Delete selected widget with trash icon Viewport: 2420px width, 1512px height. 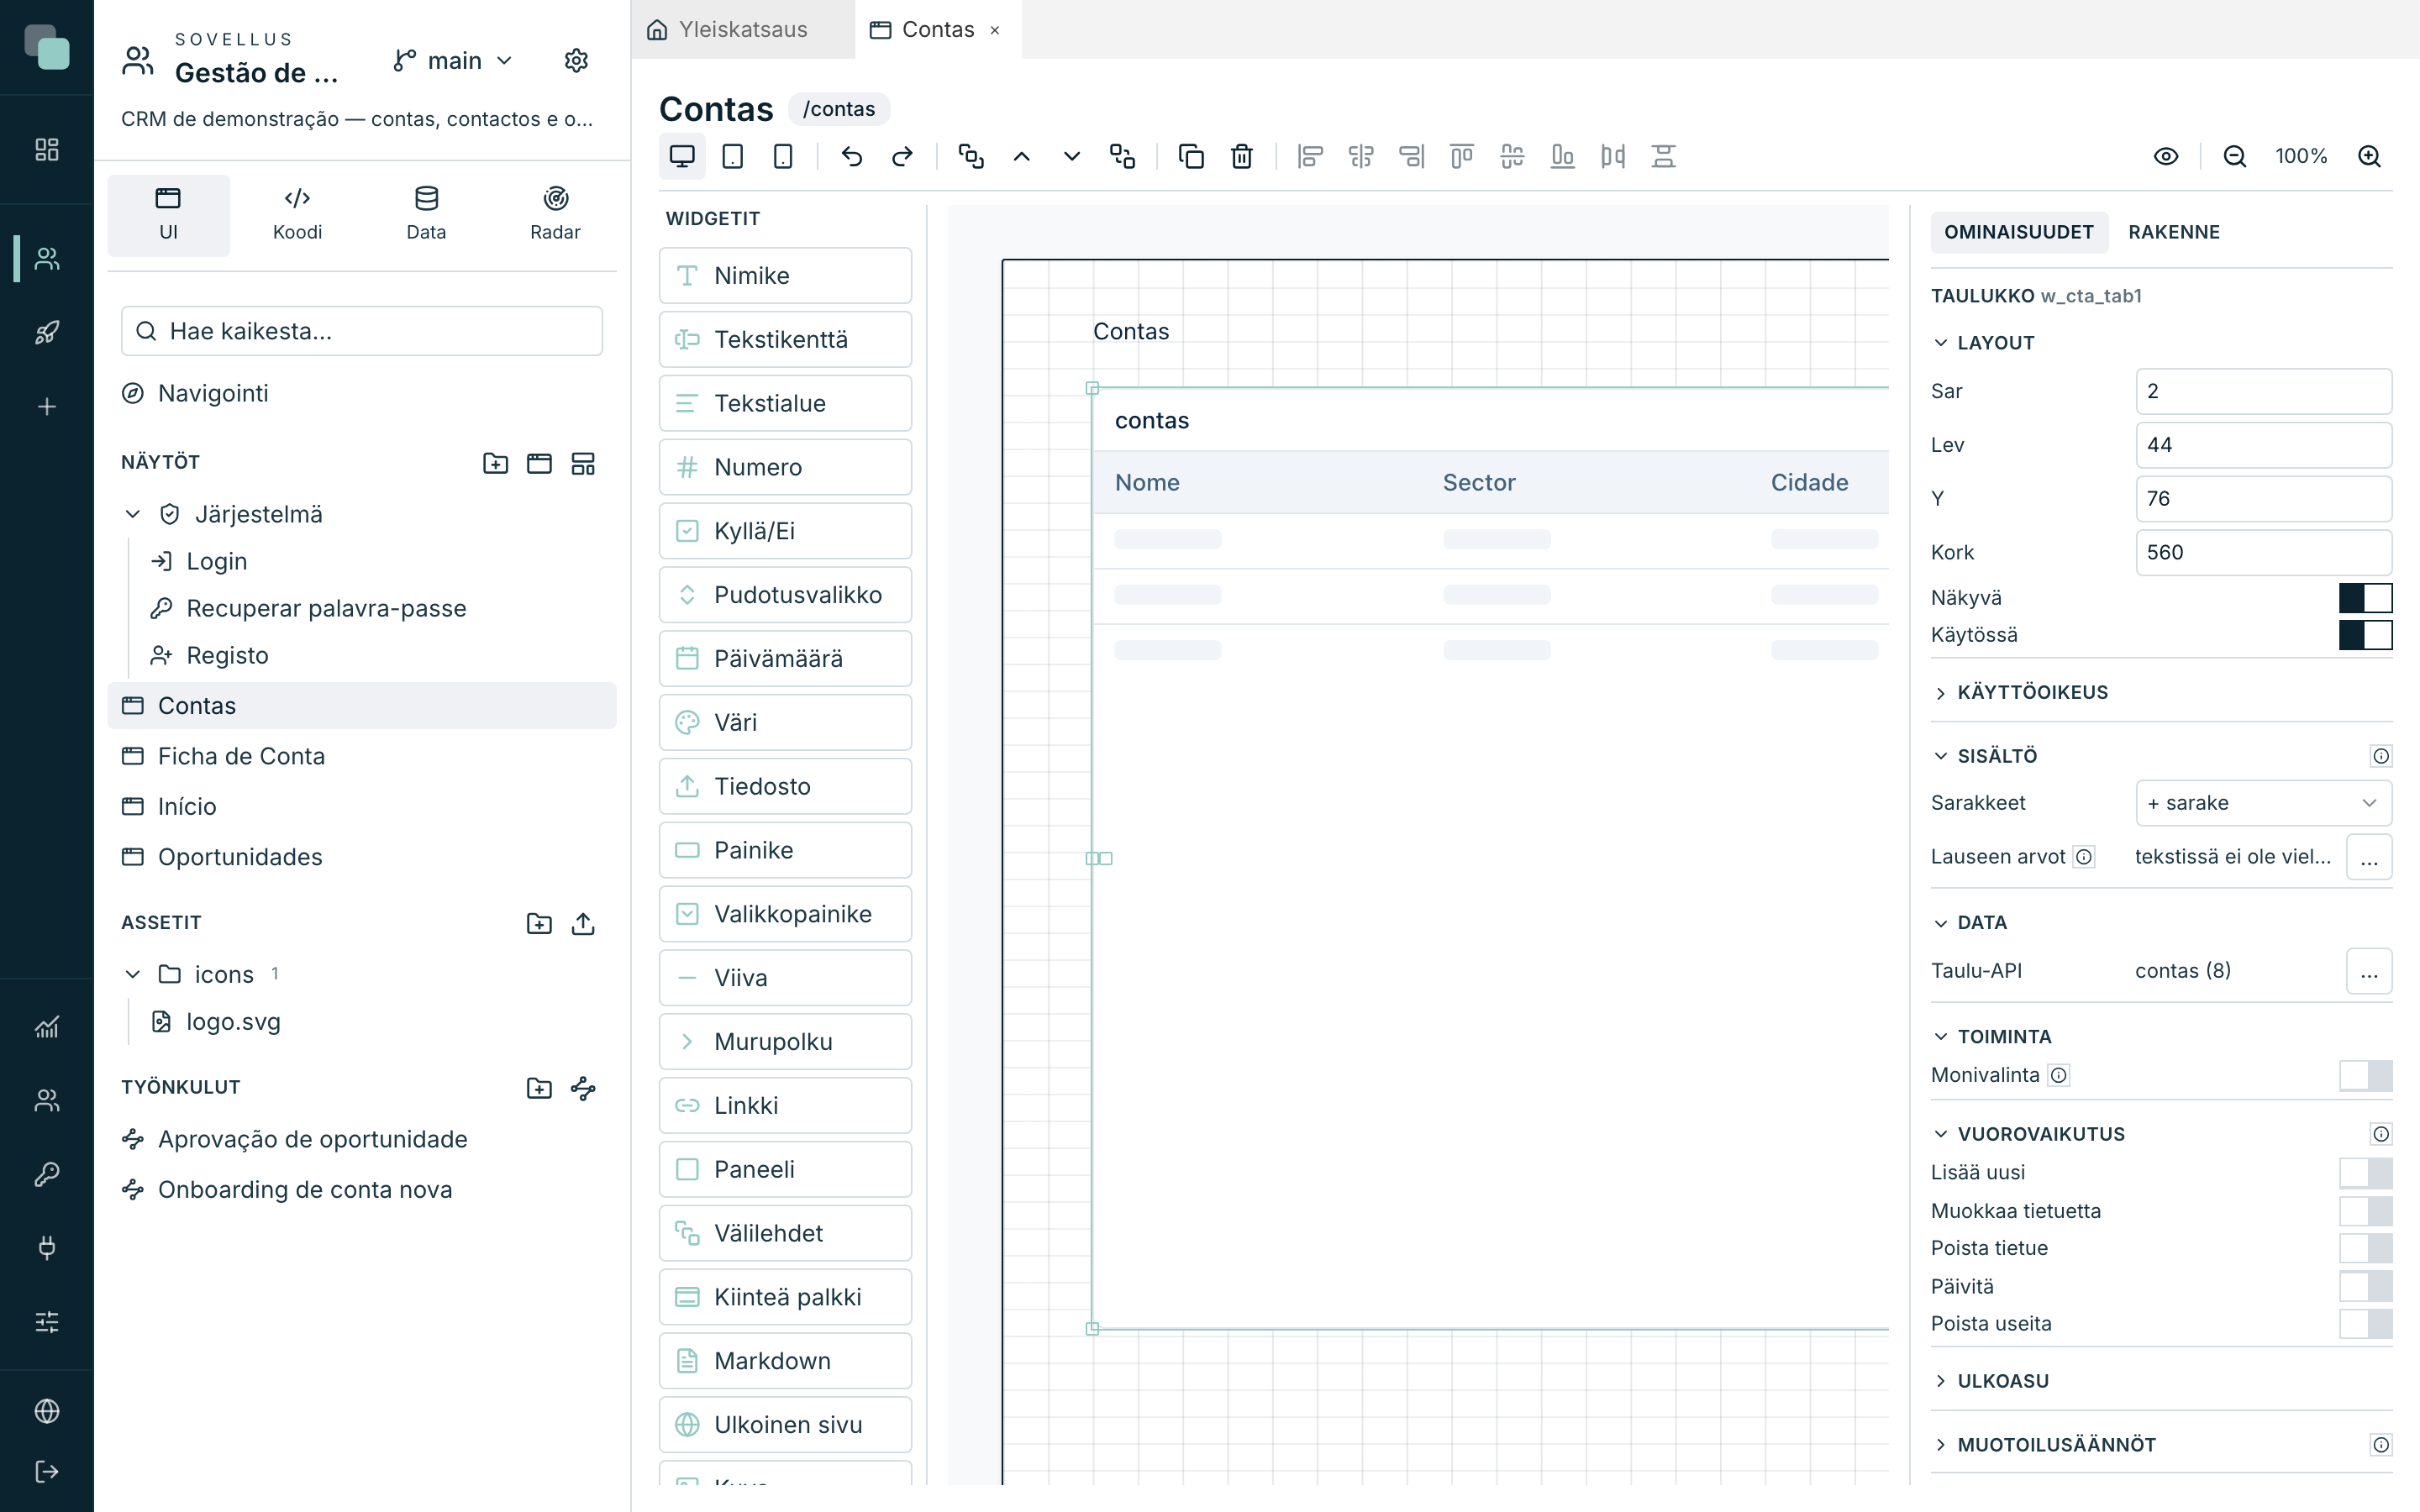tap(1242, 156)
